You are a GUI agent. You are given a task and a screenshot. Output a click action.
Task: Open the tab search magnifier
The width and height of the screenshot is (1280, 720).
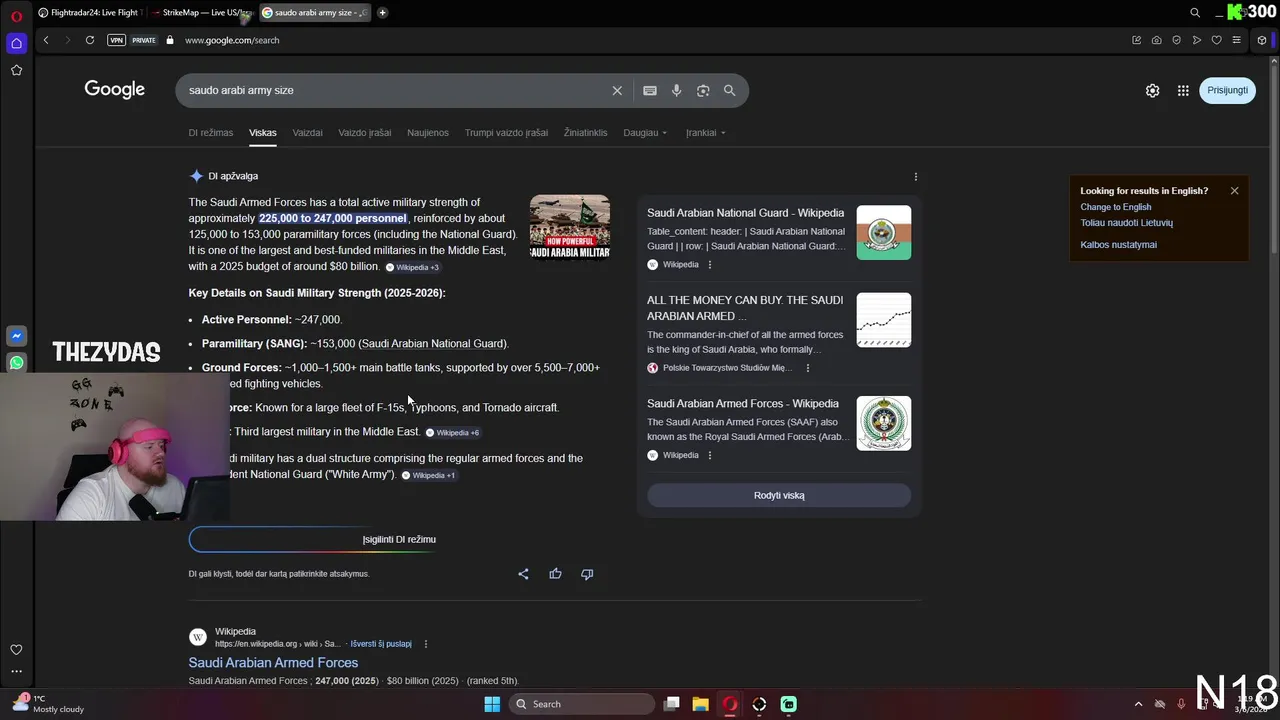click(1195, 13)
